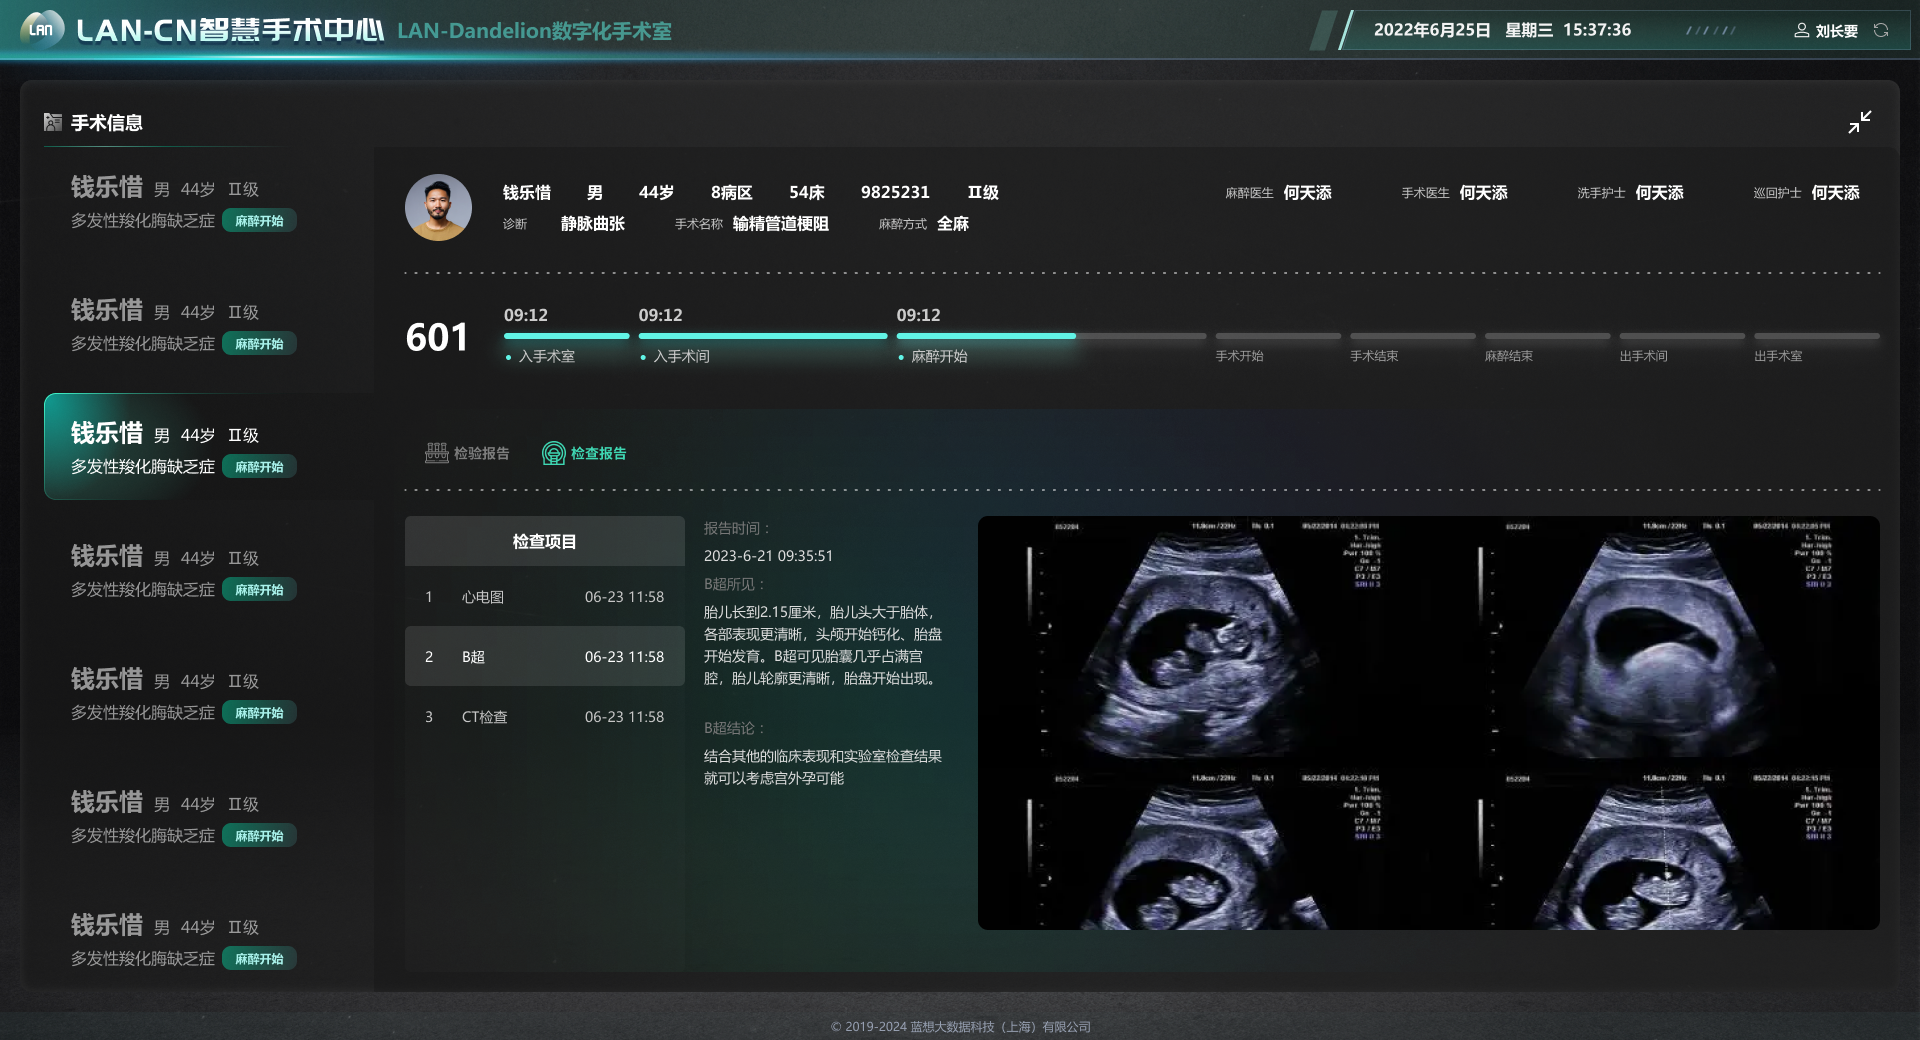This screenshot has width=1920, height=1040.
Task: Select the 心电图 examination row
Action: pyautogui.click(x=545, y=597)
